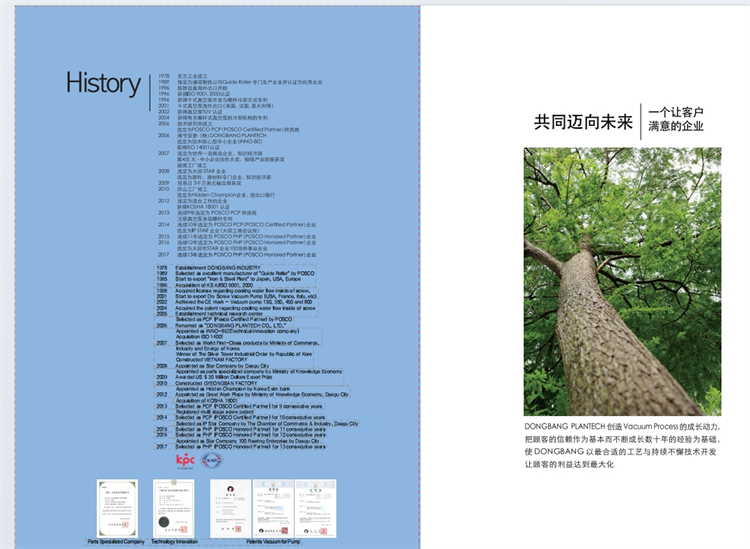Click "Establishment technical research center" line
The image size is (750, 549).
tap(219, 314)
